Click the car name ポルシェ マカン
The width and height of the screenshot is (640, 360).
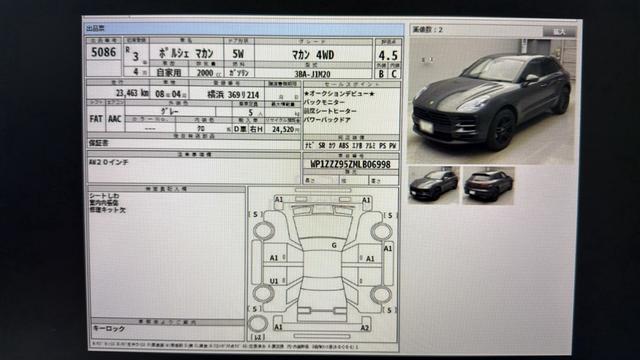click(x=186, y=53)
